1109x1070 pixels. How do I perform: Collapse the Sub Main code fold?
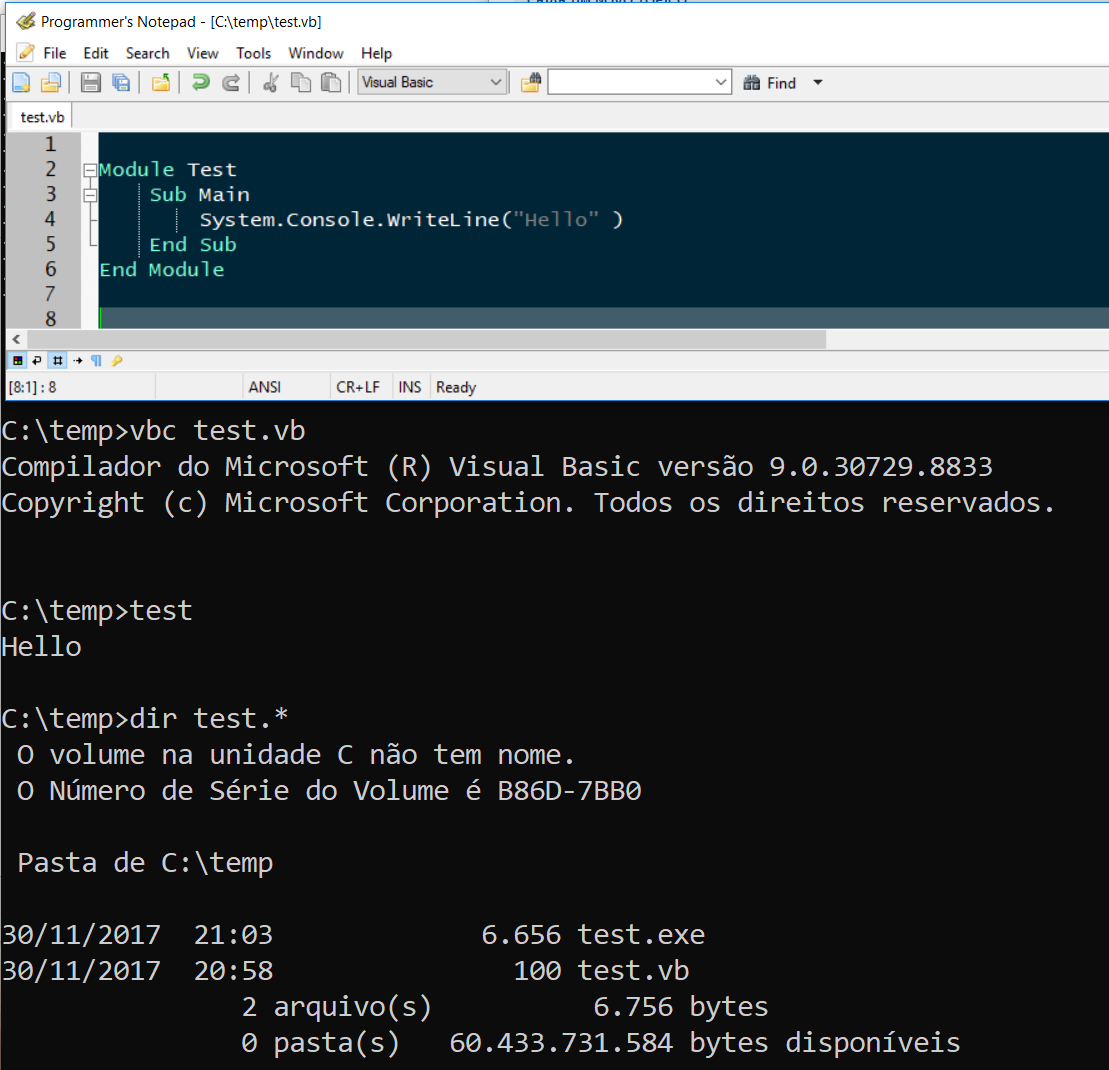click(90, 195)
